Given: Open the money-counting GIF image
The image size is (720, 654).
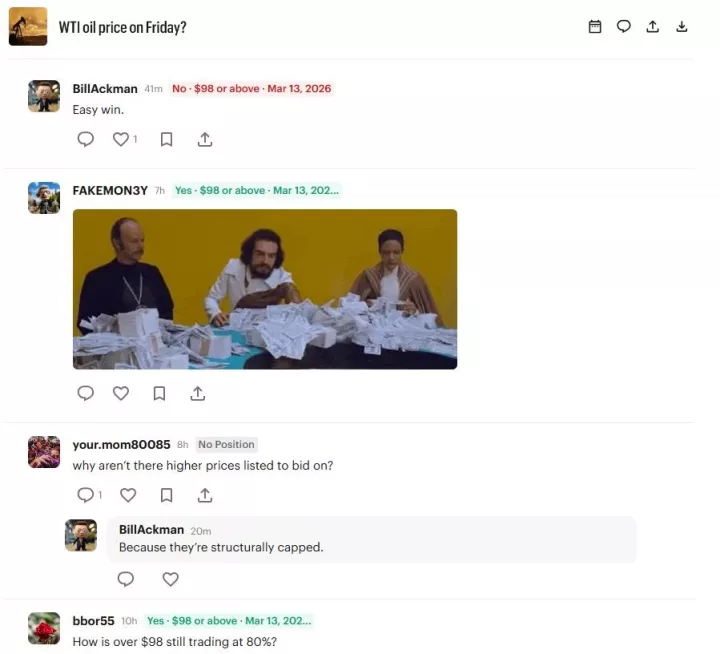Looking at the screenshot, I should point(265,289).
